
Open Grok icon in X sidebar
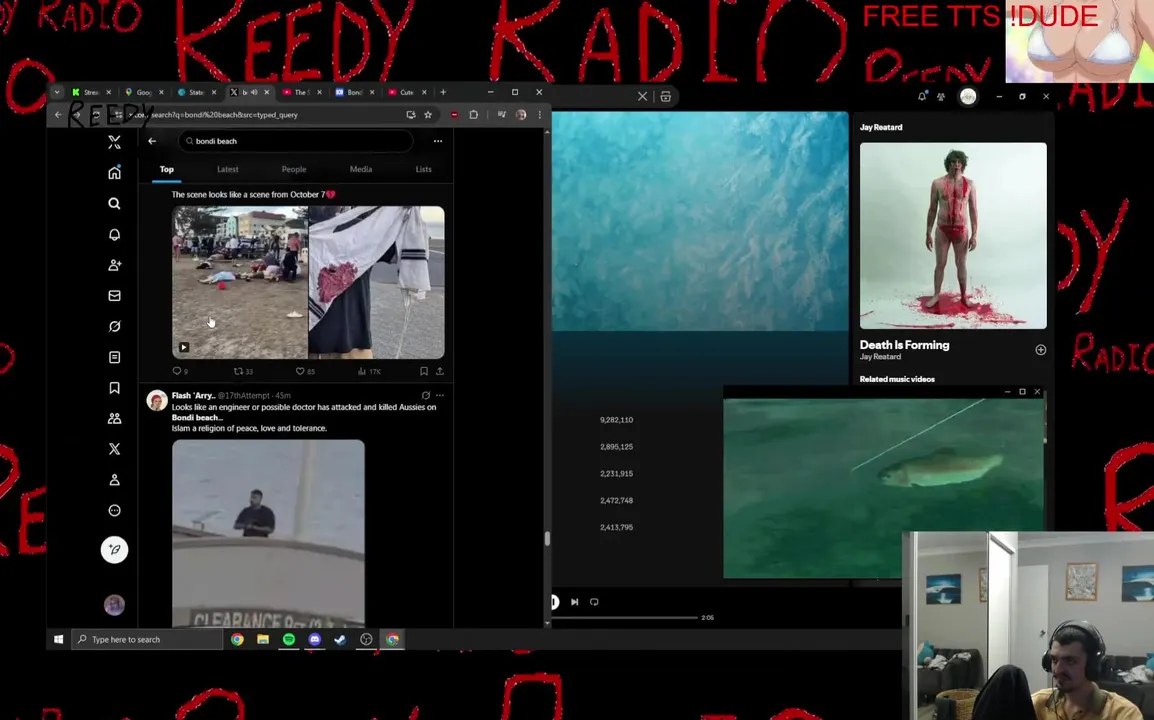(x=114, y=326)
